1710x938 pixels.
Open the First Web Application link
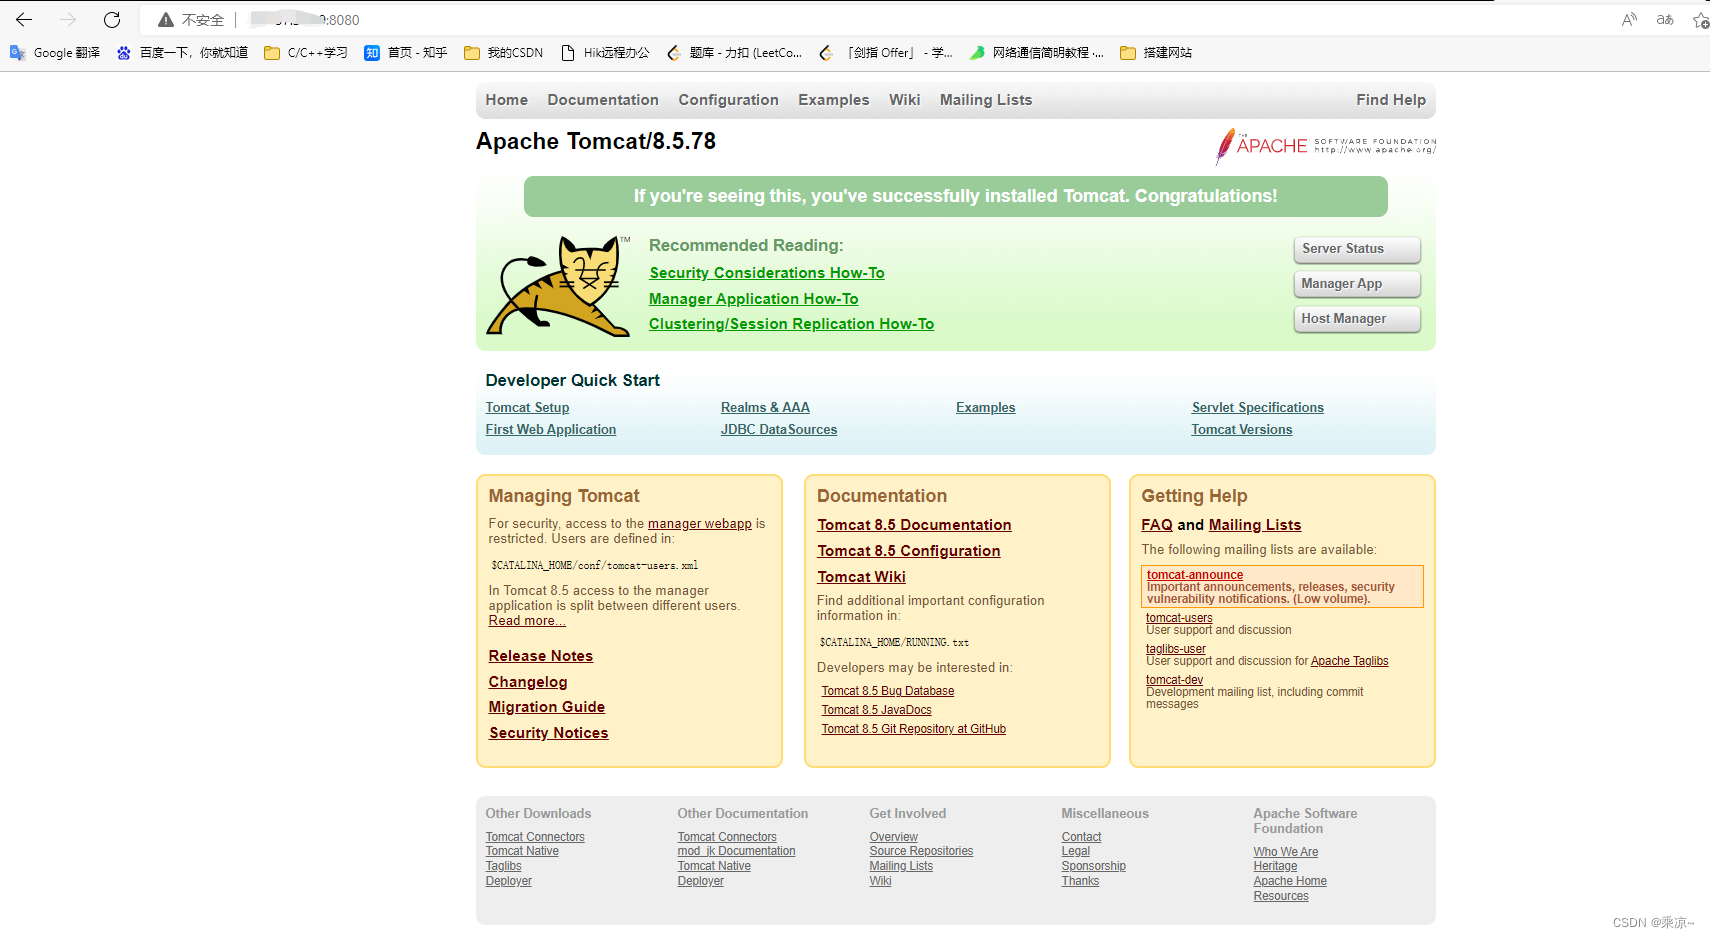551,430
